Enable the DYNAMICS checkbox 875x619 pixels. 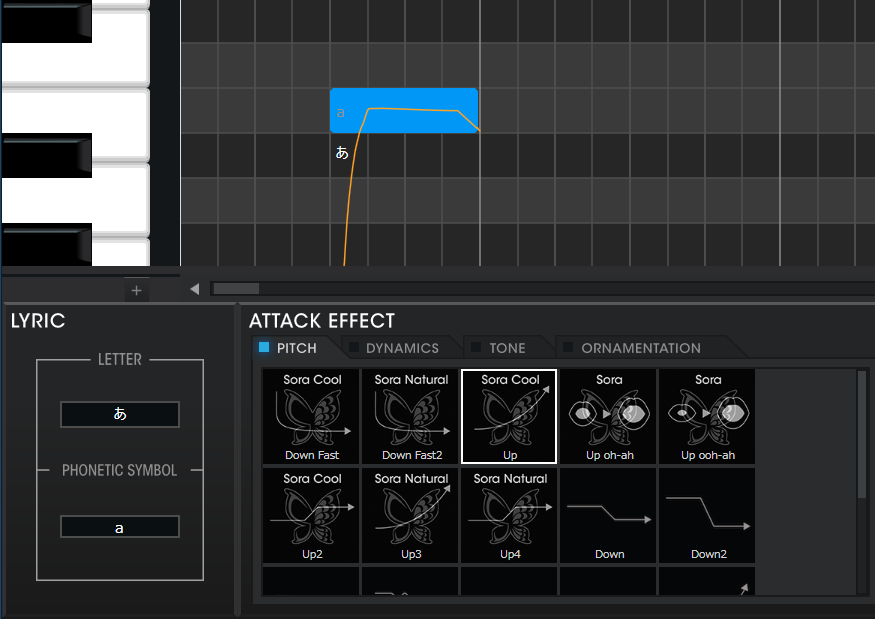[354, 347]
